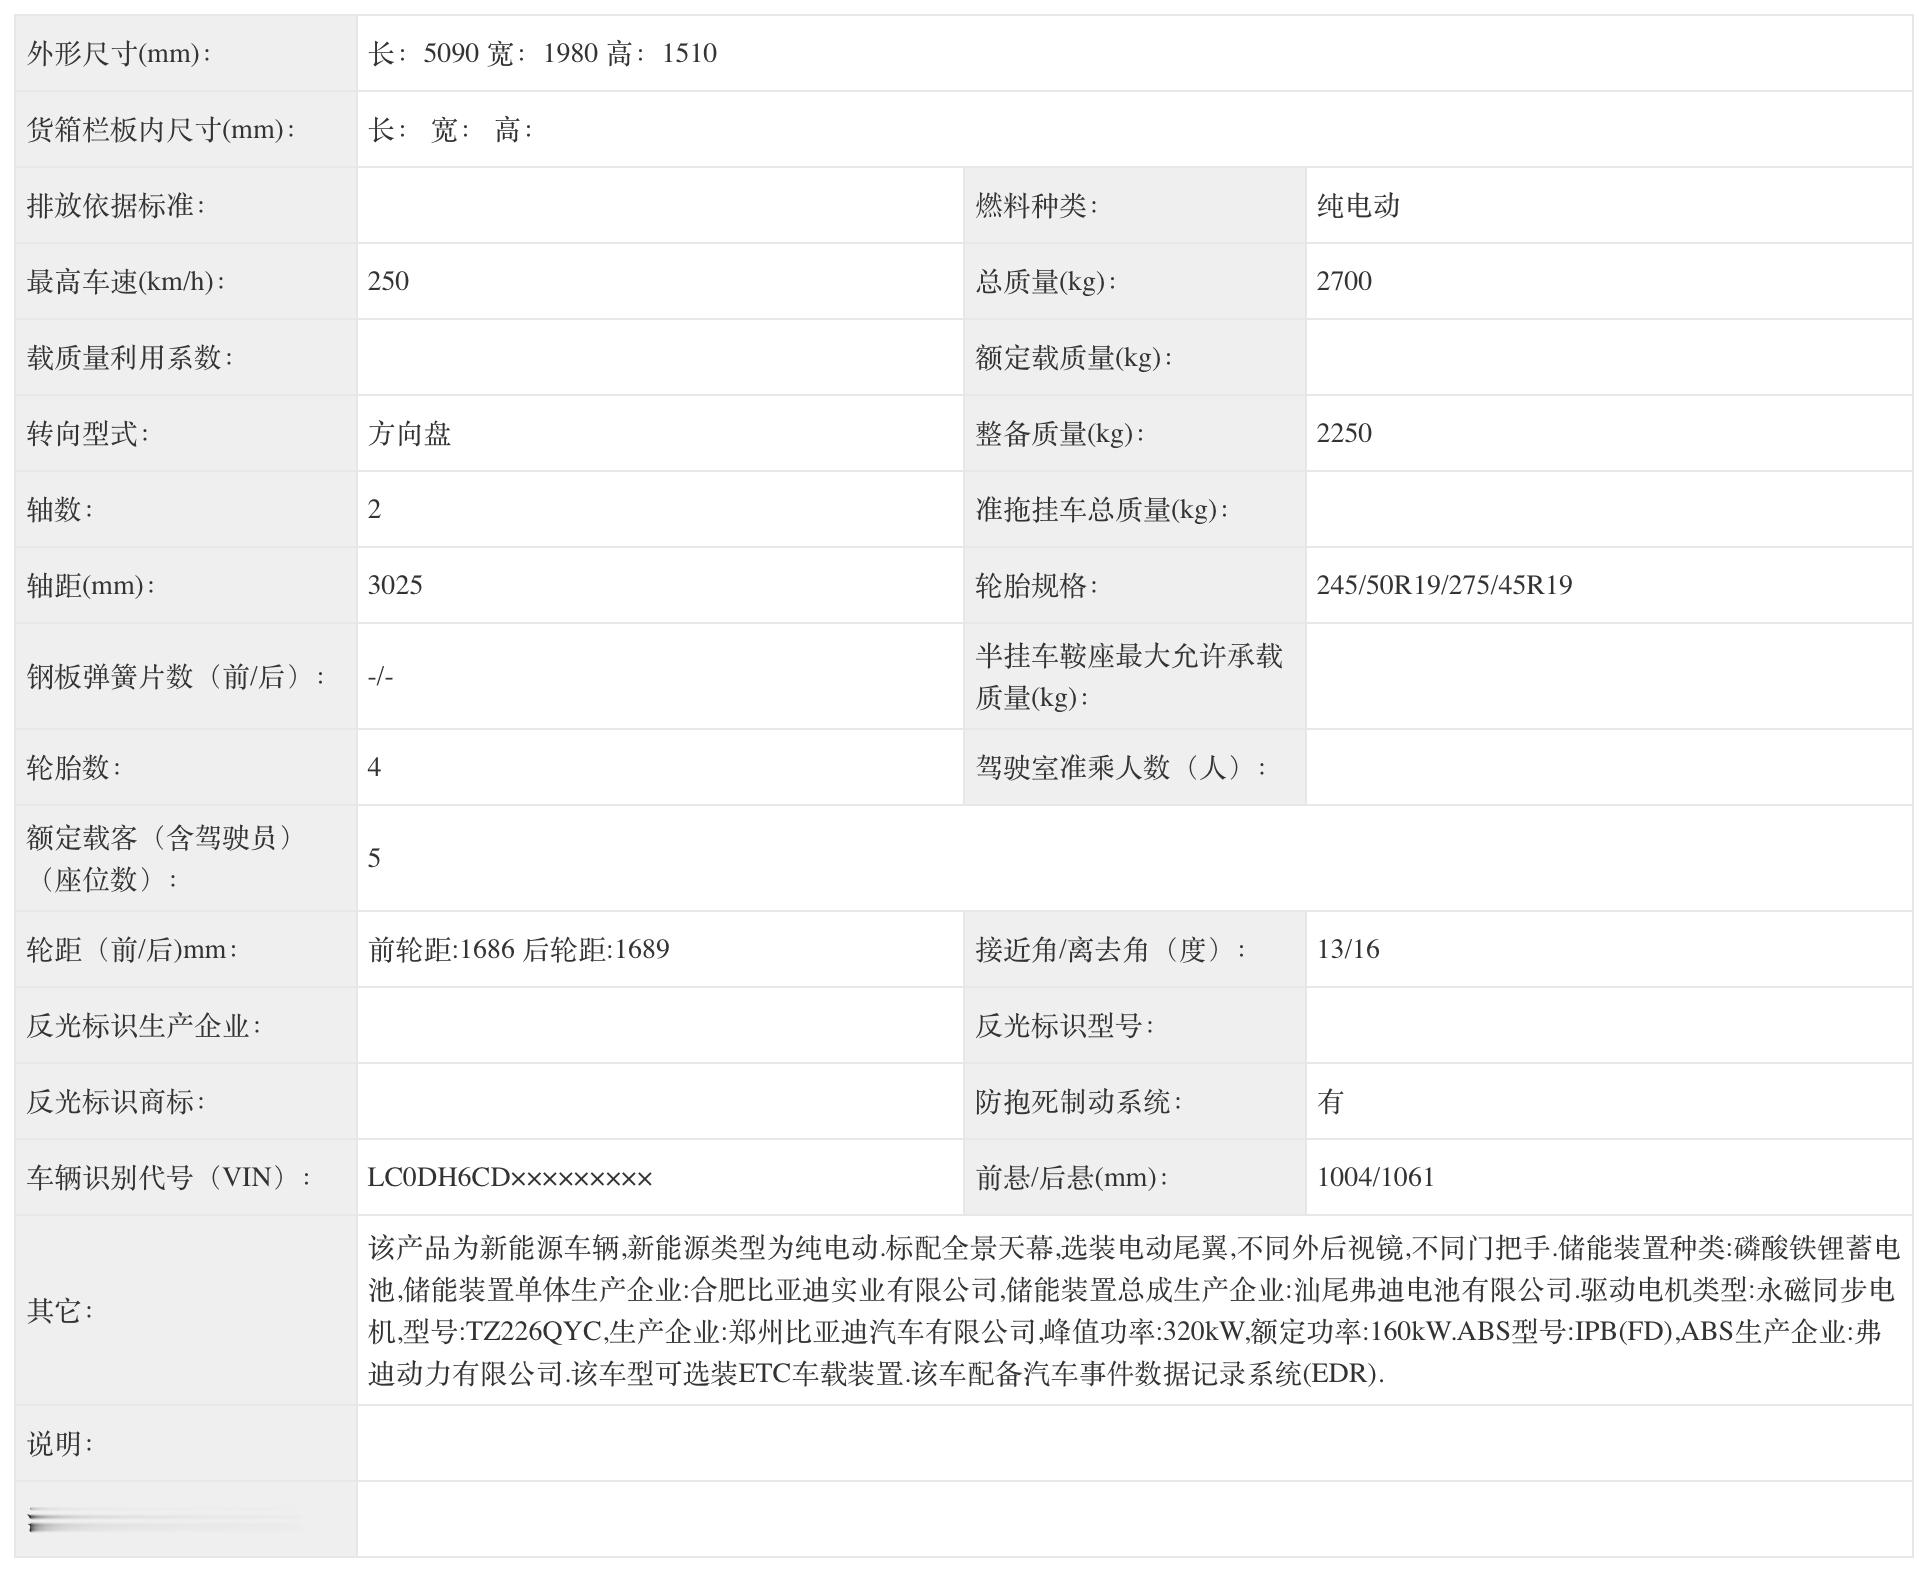The height and width of the screenshot is (1576, 1928).
Task: Click the 说明 label cell
Action: point(186,1443)
